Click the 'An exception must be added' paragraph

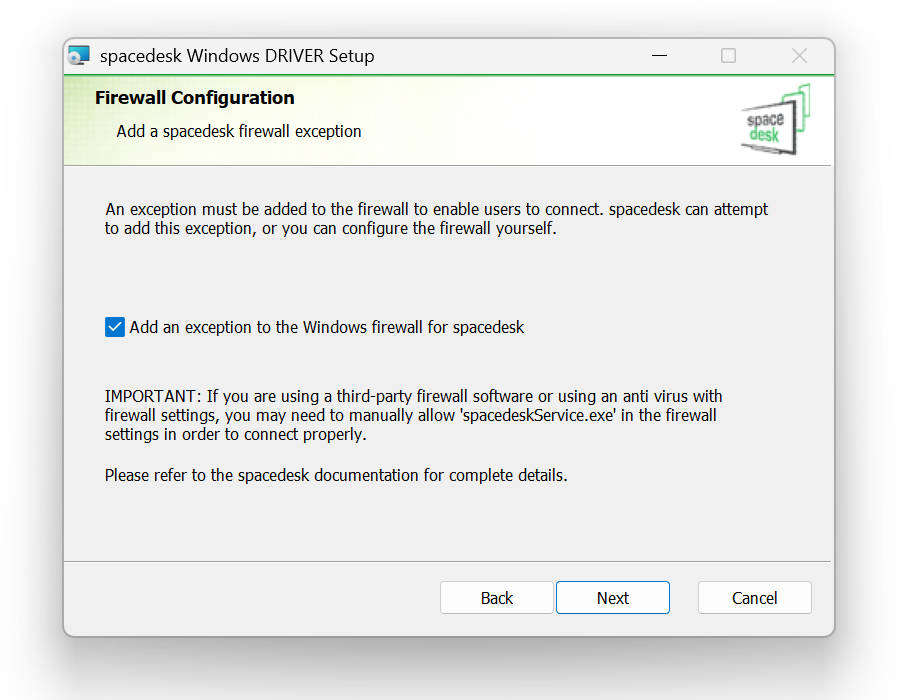(x=436, y=219)
